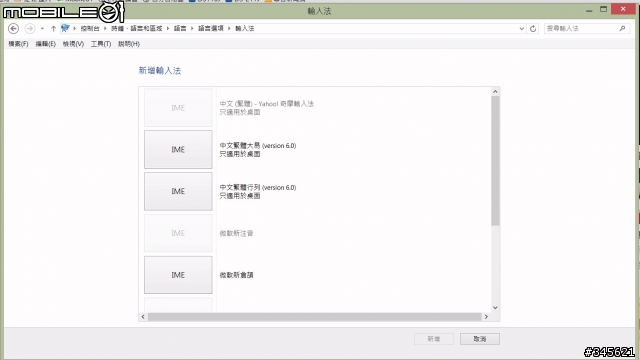640x360 pixels.
Task: Click the 取消 button
Action: (x=480, y=339)
